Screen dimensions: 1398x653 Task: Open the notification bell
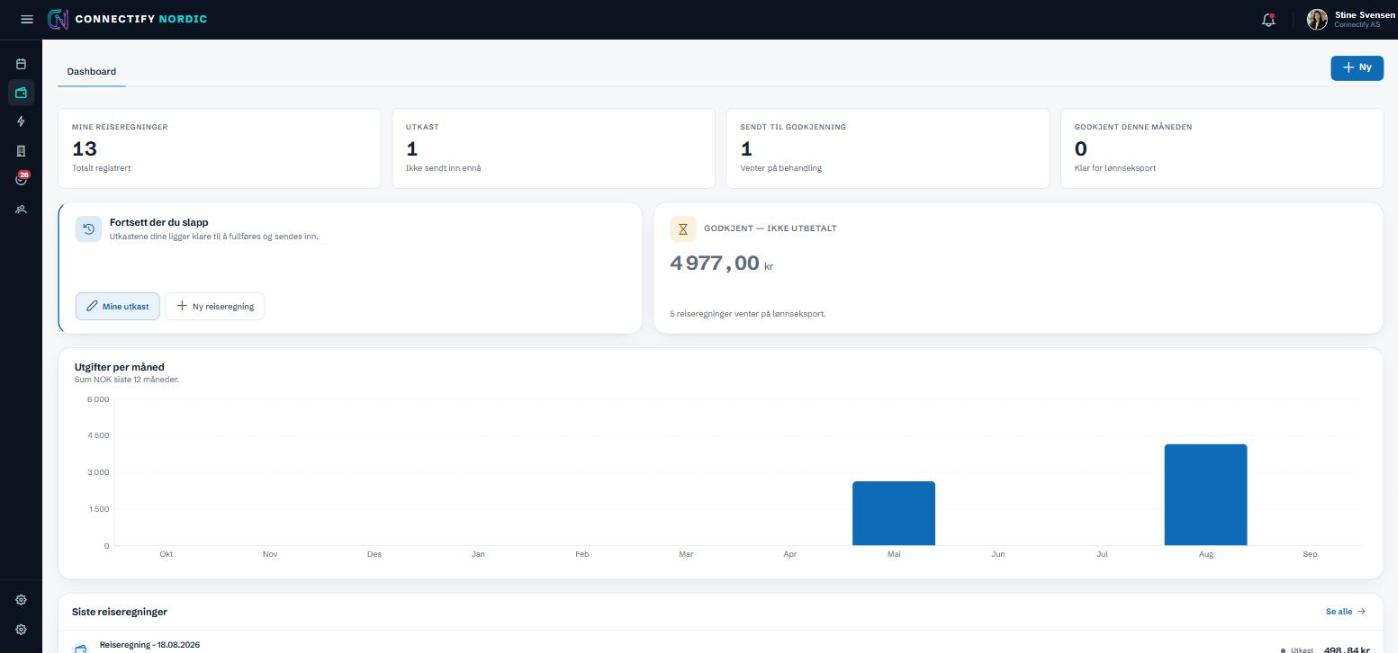(x=1269, y=19)
